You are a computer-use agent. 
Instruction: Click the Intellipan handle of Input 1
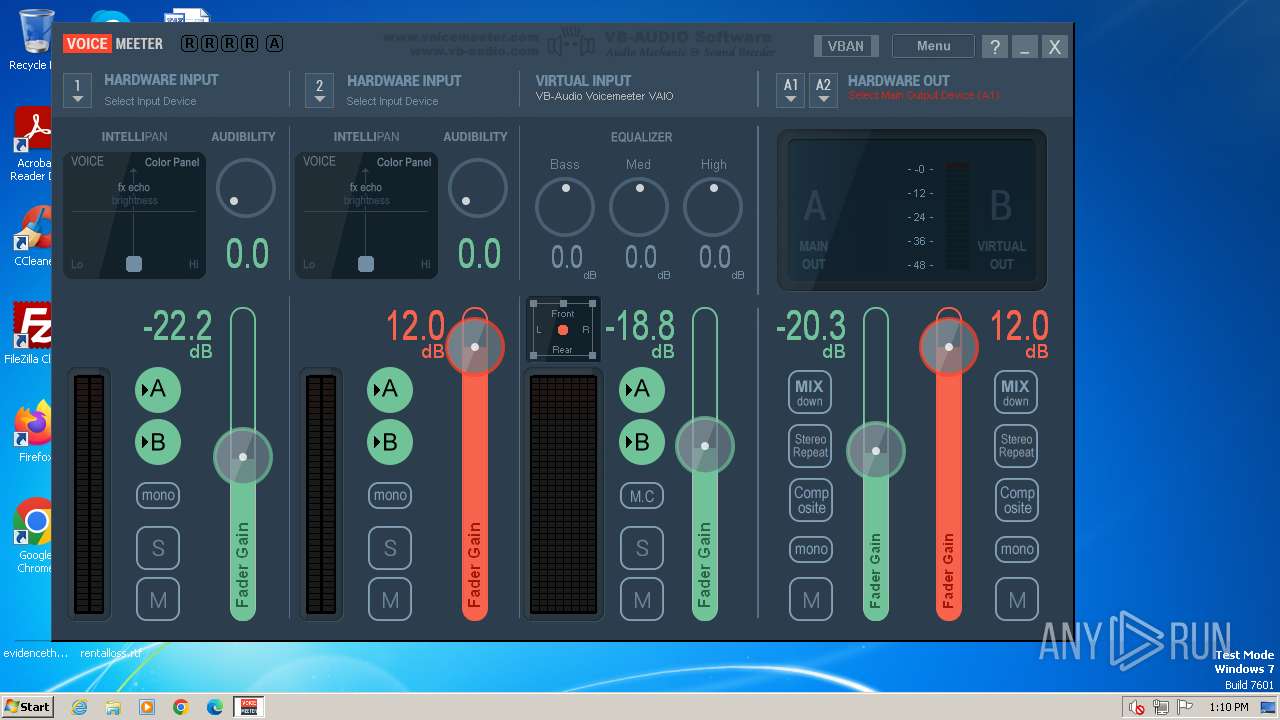[134, 264]
